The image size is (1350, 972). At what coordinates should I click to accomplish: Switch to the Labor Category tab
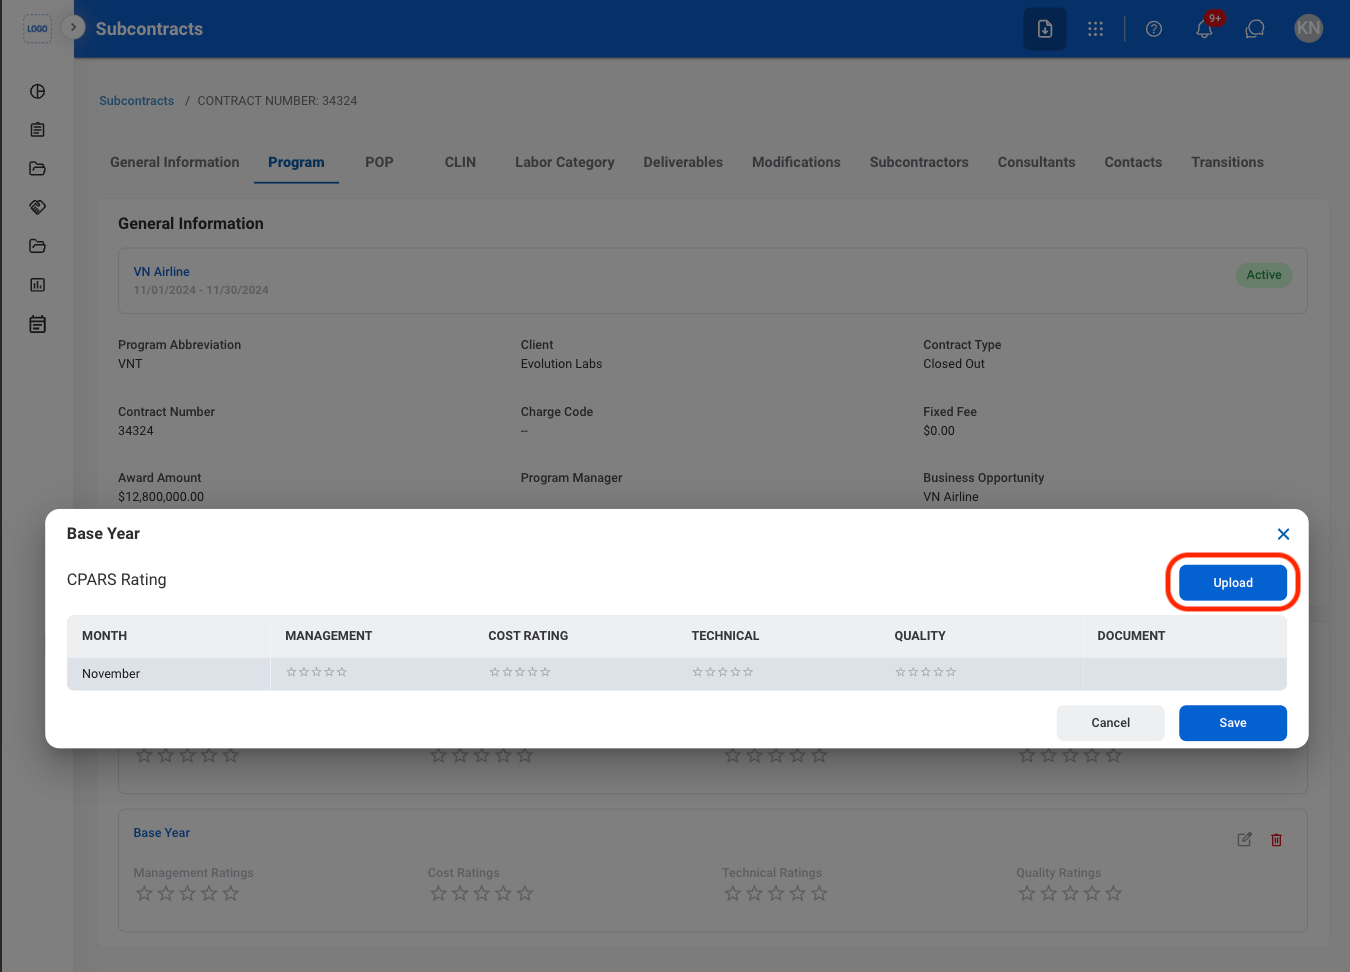tap(565, 162)
